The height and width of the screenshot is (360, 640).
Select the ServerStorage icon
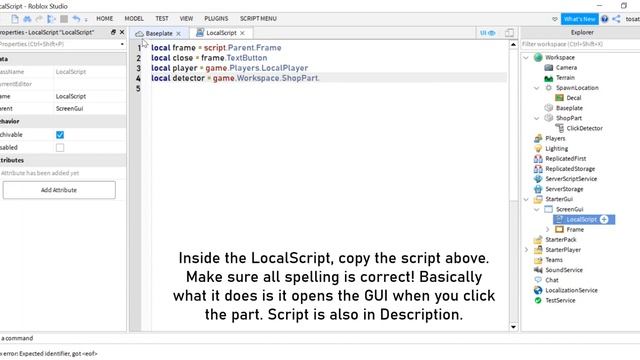click(538, 189)
